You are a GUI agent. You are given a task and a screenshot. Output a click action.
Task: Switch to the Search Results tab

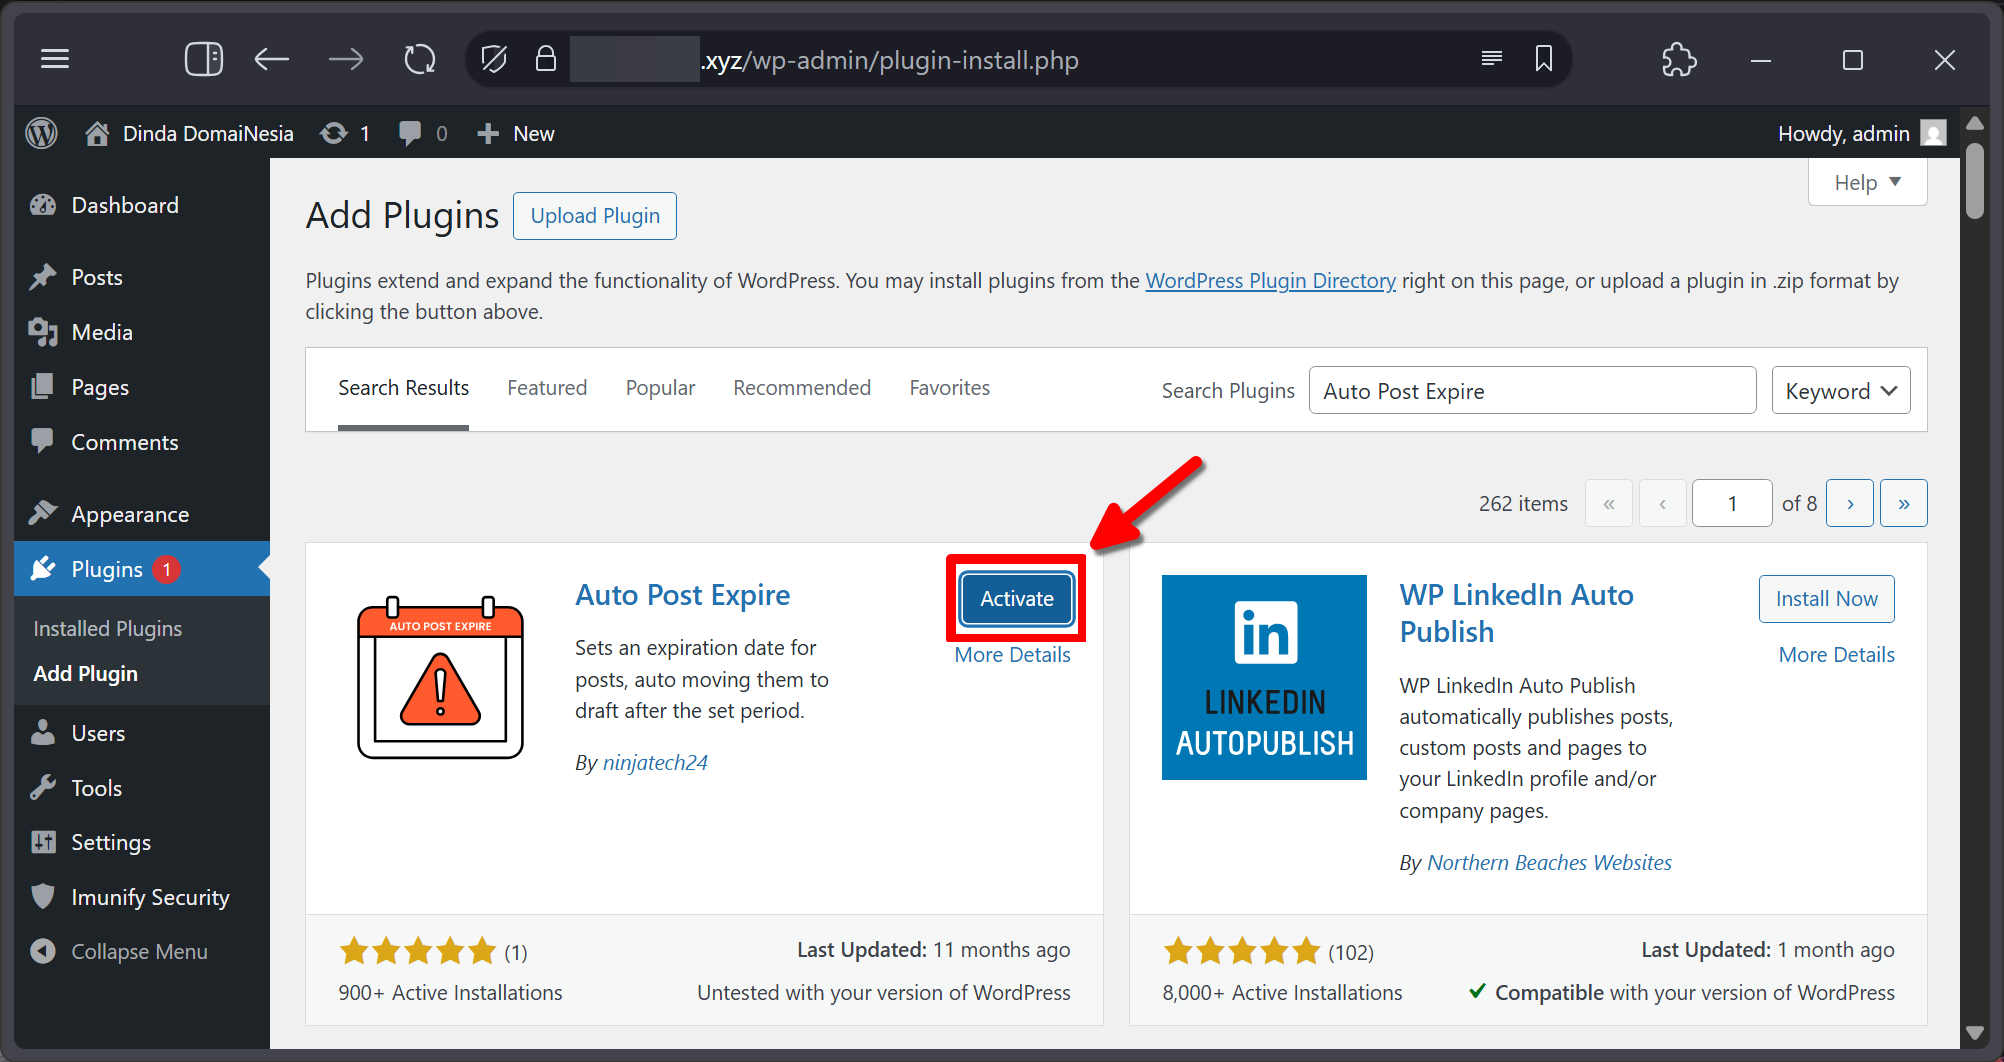(x=403, y=388)
